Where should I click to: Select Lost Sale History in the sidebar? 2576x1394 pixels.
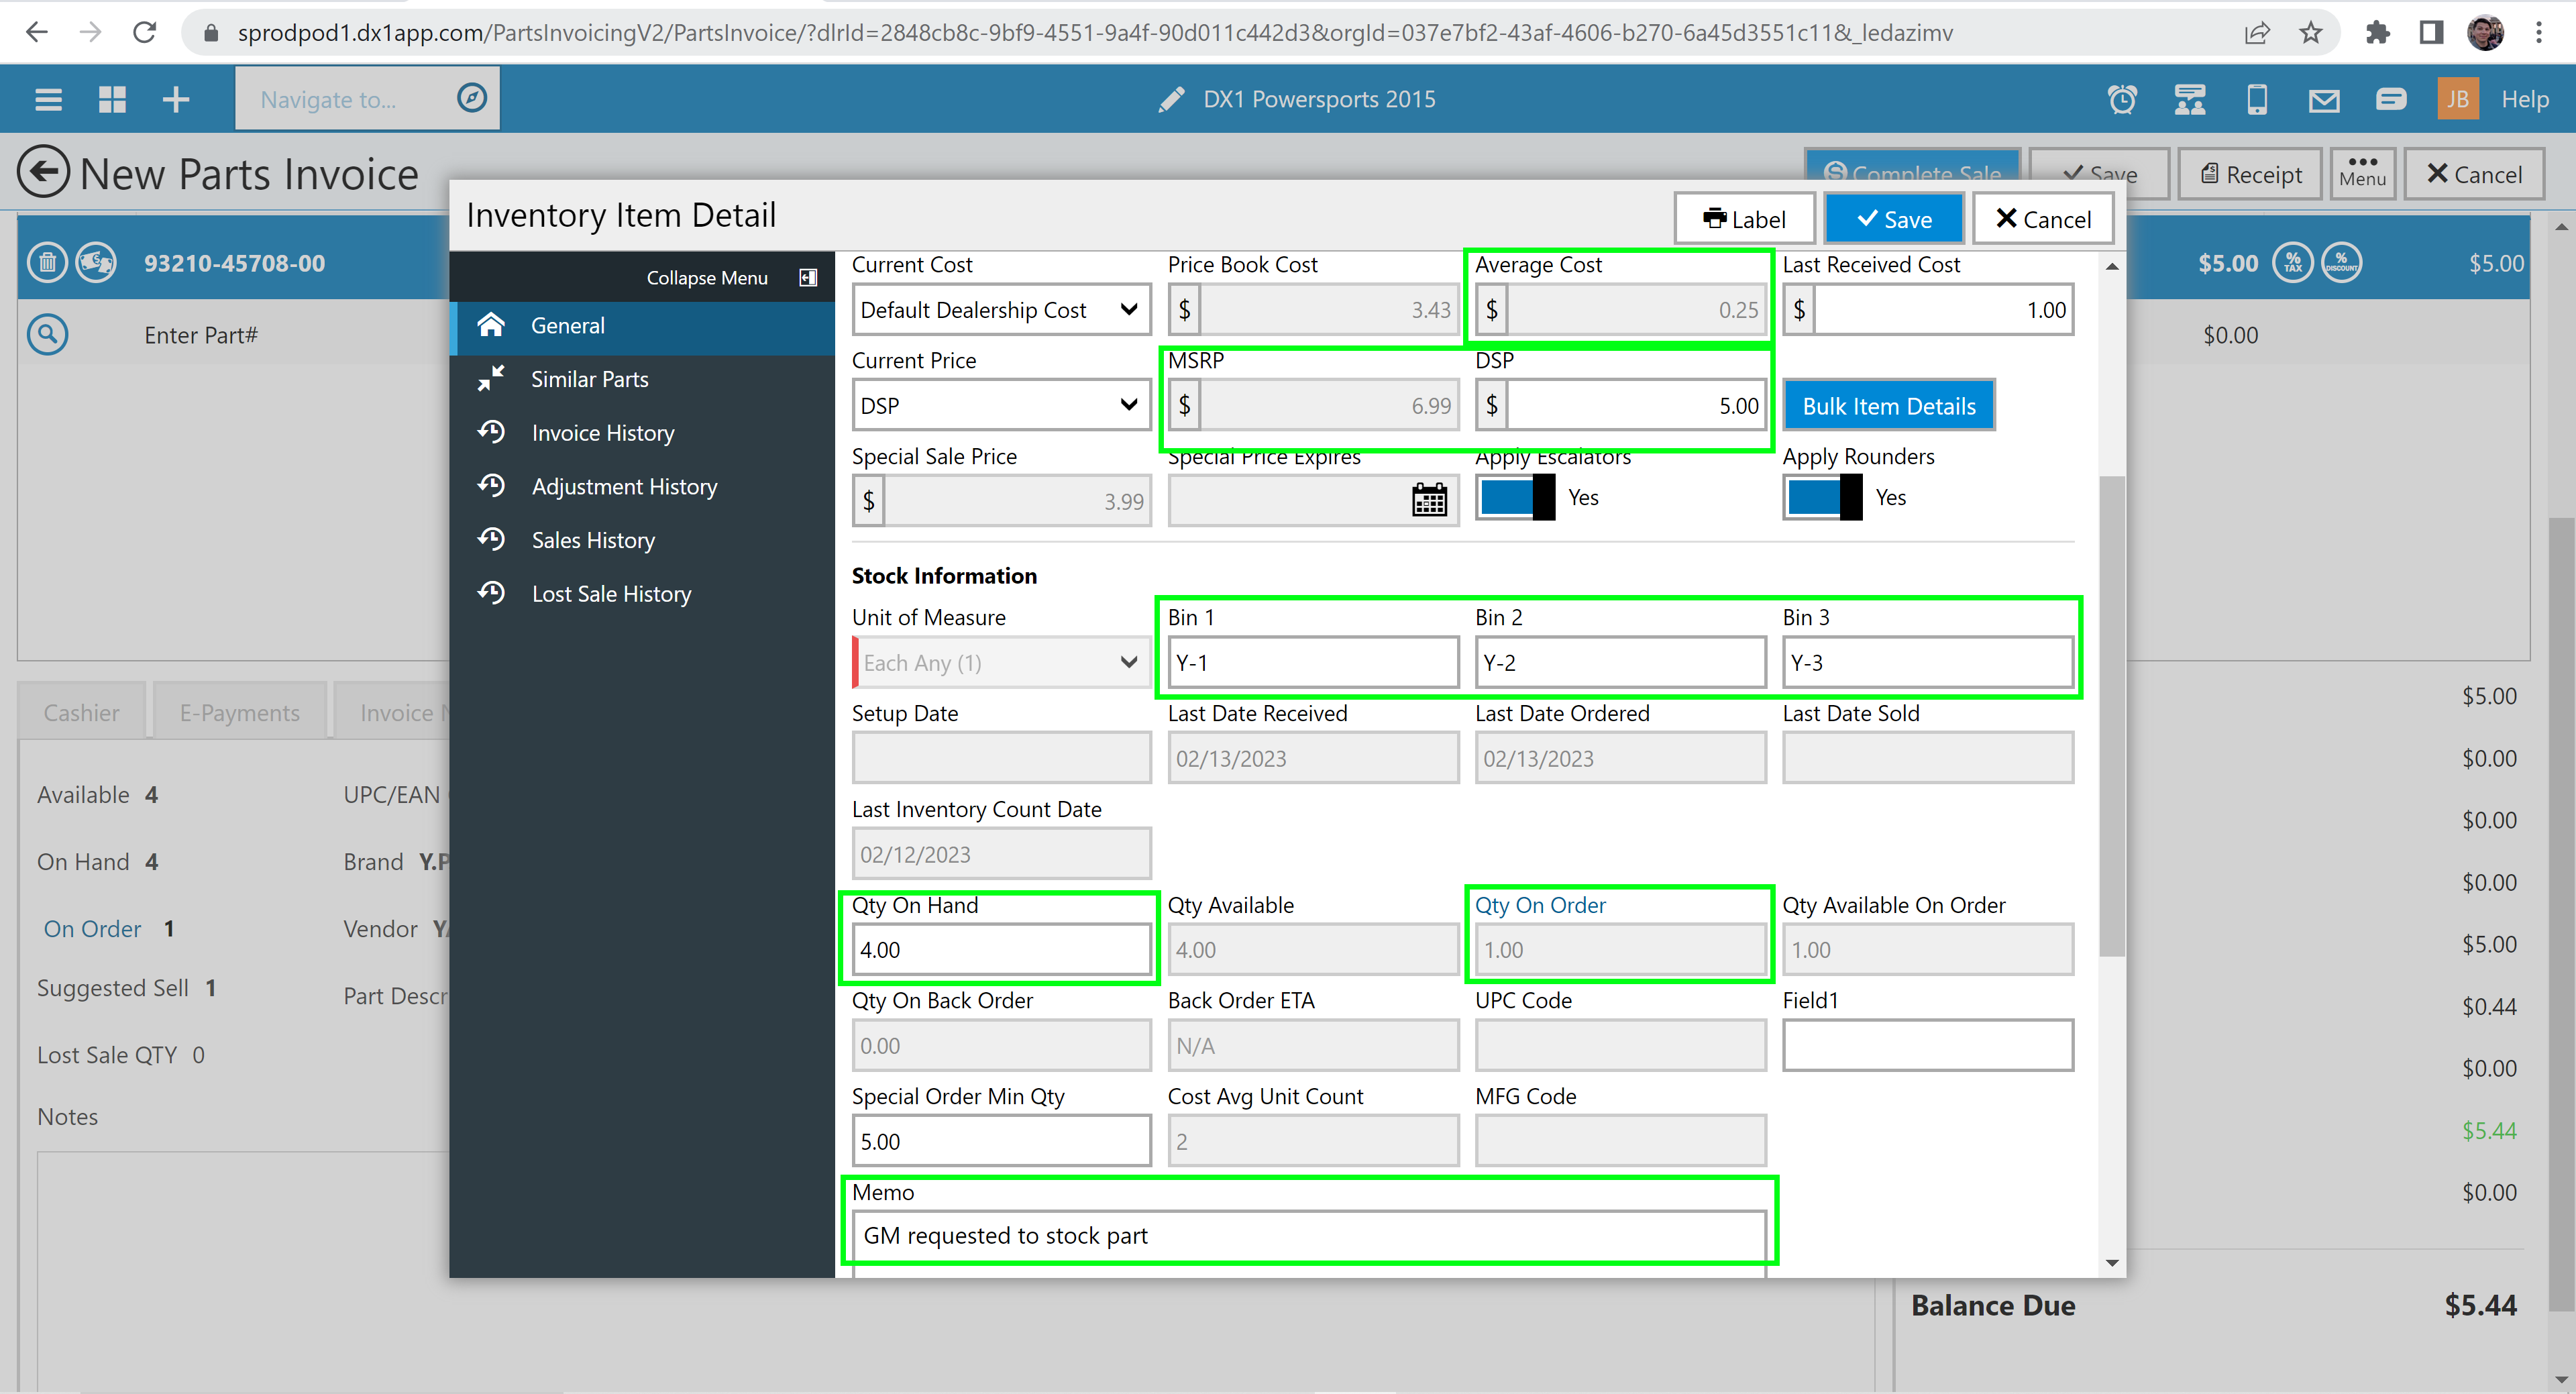[x=611, y=594]
